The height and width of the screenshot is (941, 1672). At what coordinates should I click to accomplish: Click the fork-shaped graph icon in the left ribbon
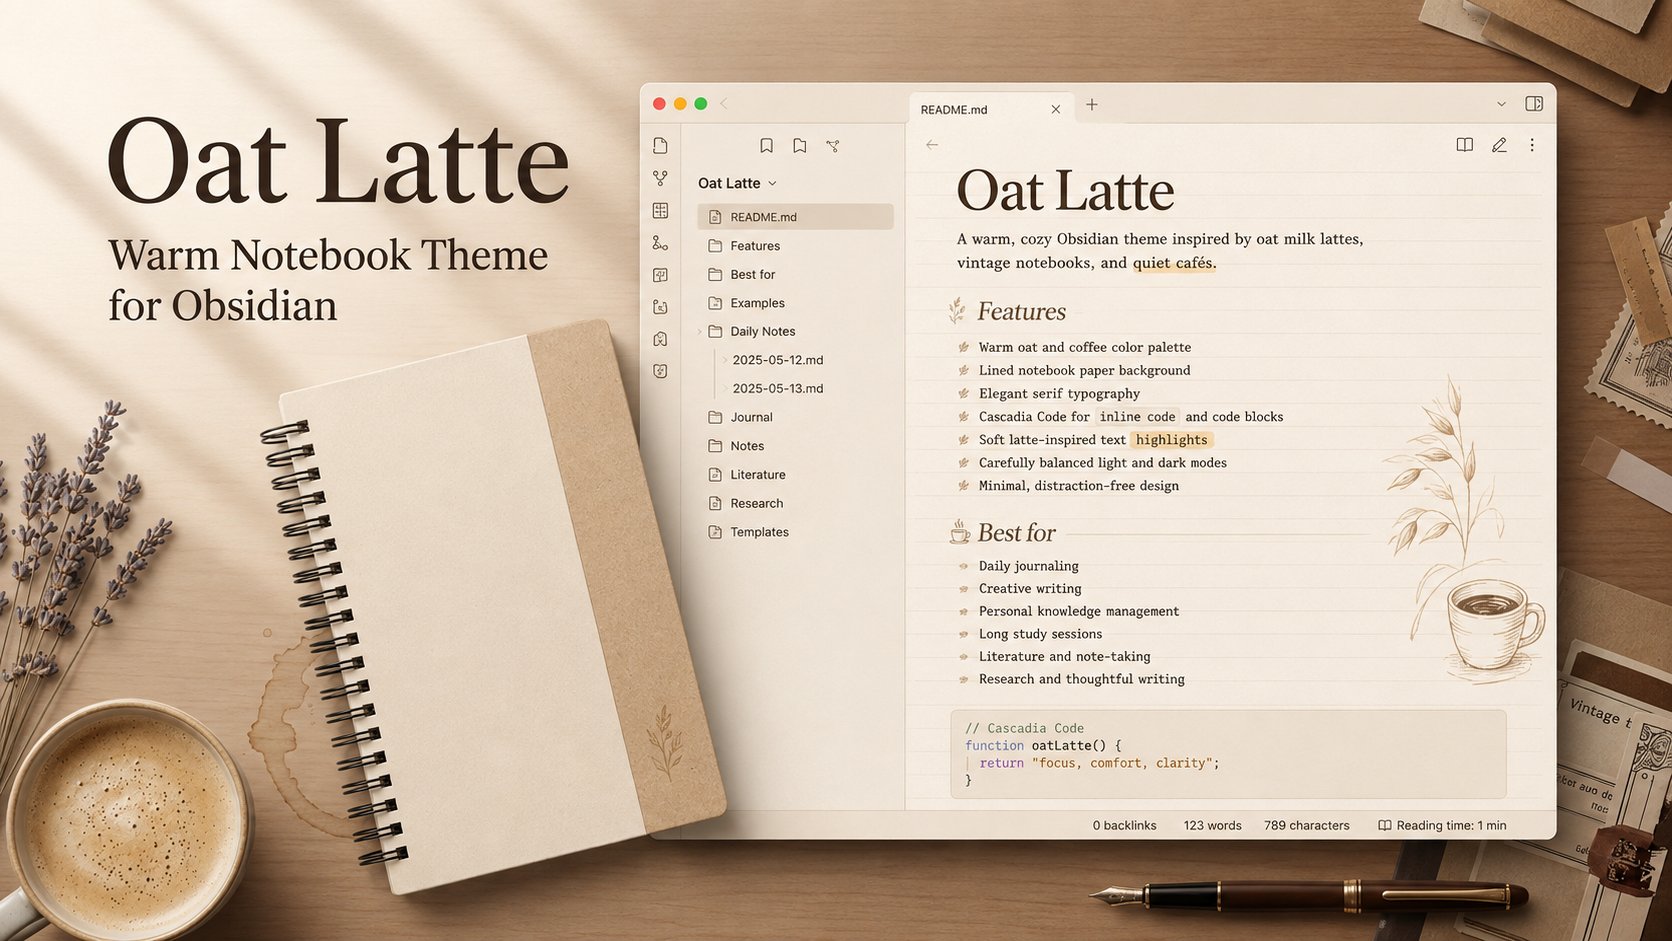(x=660, y=178)
